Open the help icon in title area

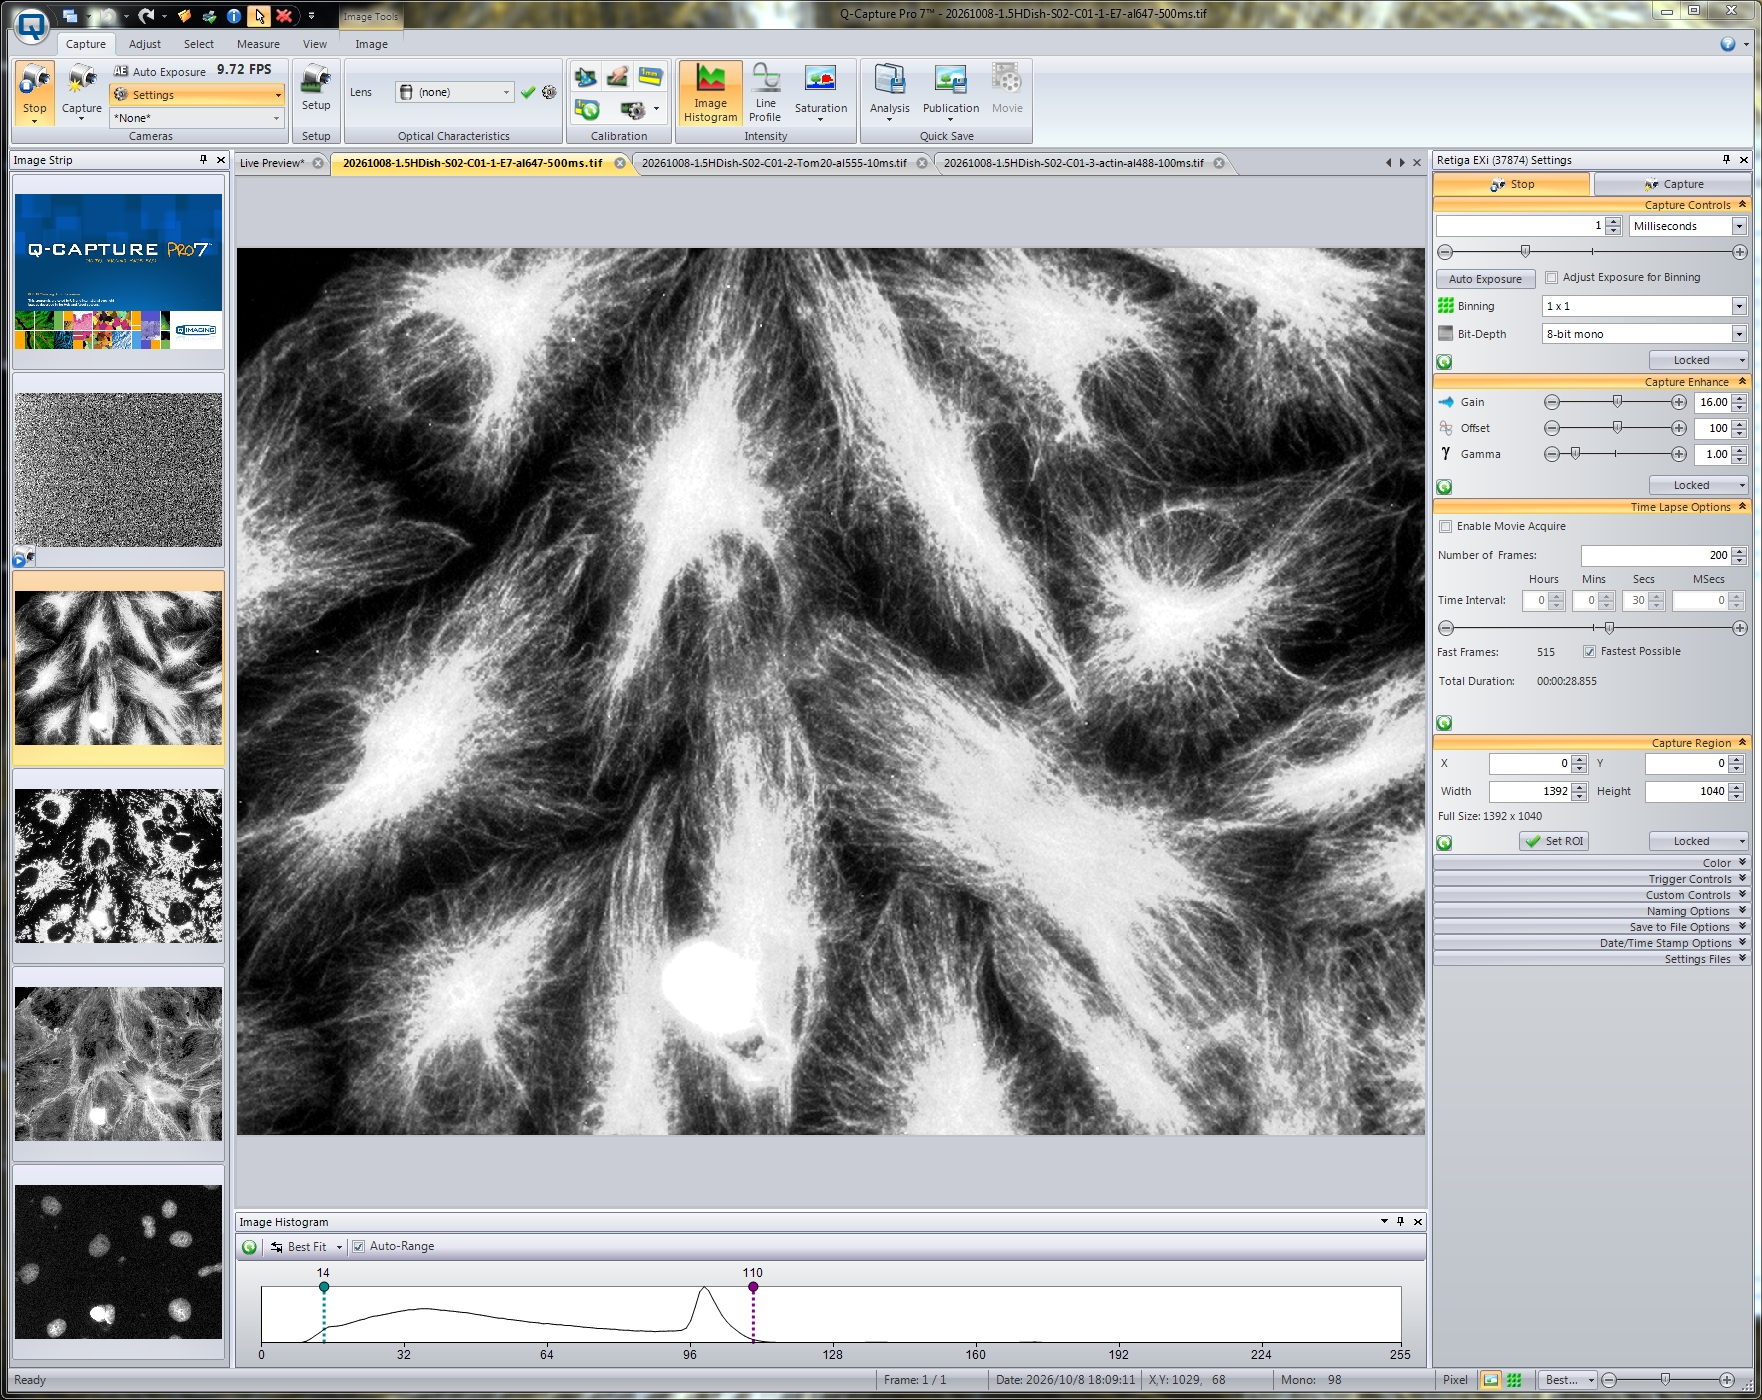coord(1728,44)
